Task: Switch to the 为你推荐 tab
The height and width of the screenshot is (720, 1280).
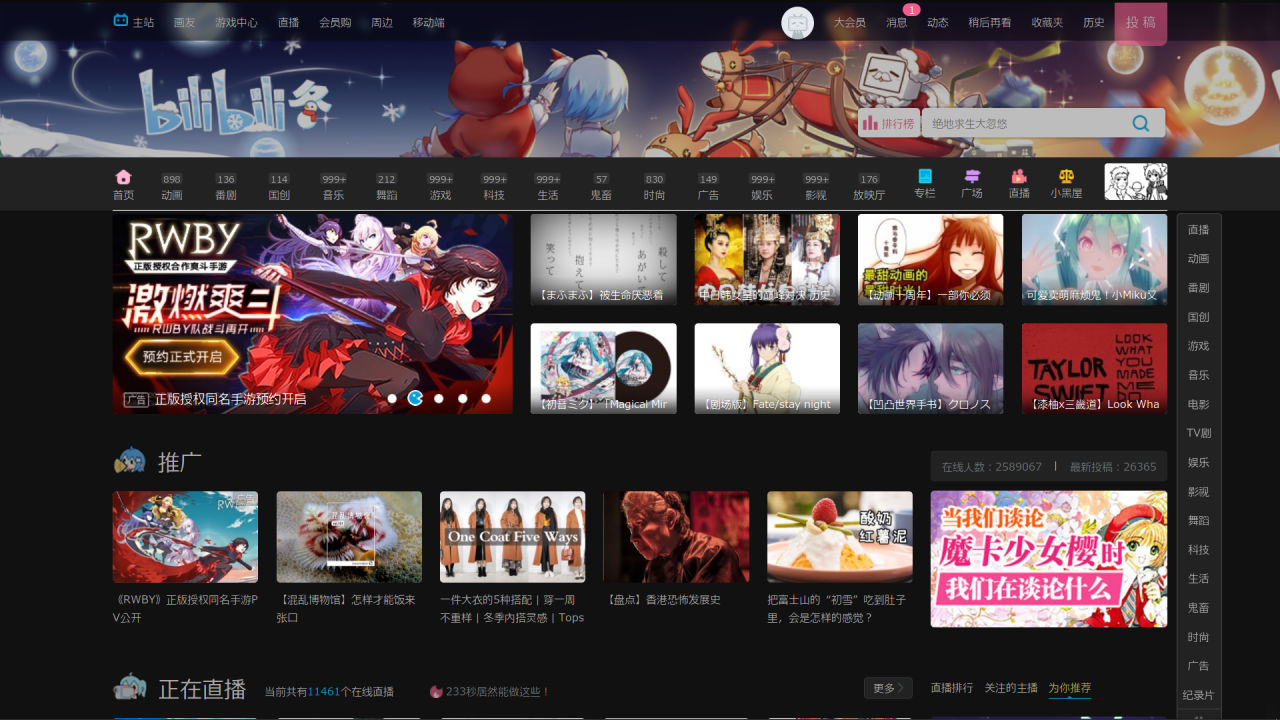Action: point(1068,688)
